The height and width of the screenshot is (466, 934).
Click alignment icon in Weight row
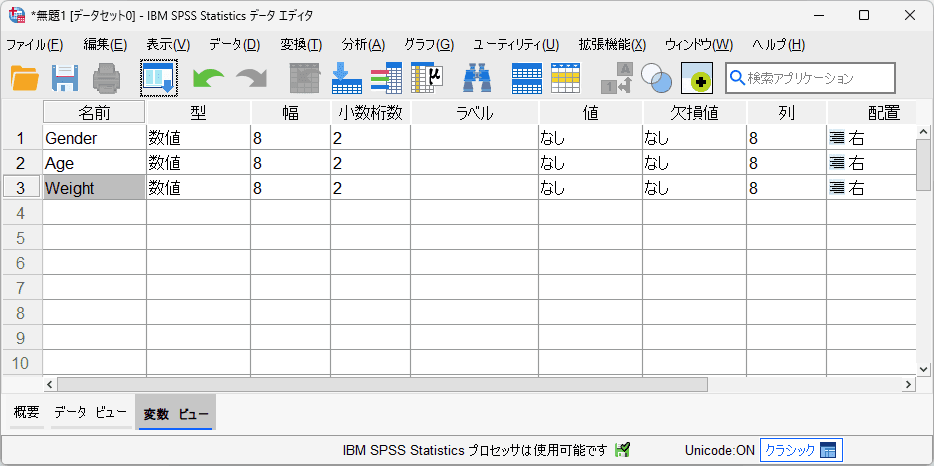point(837,188)
